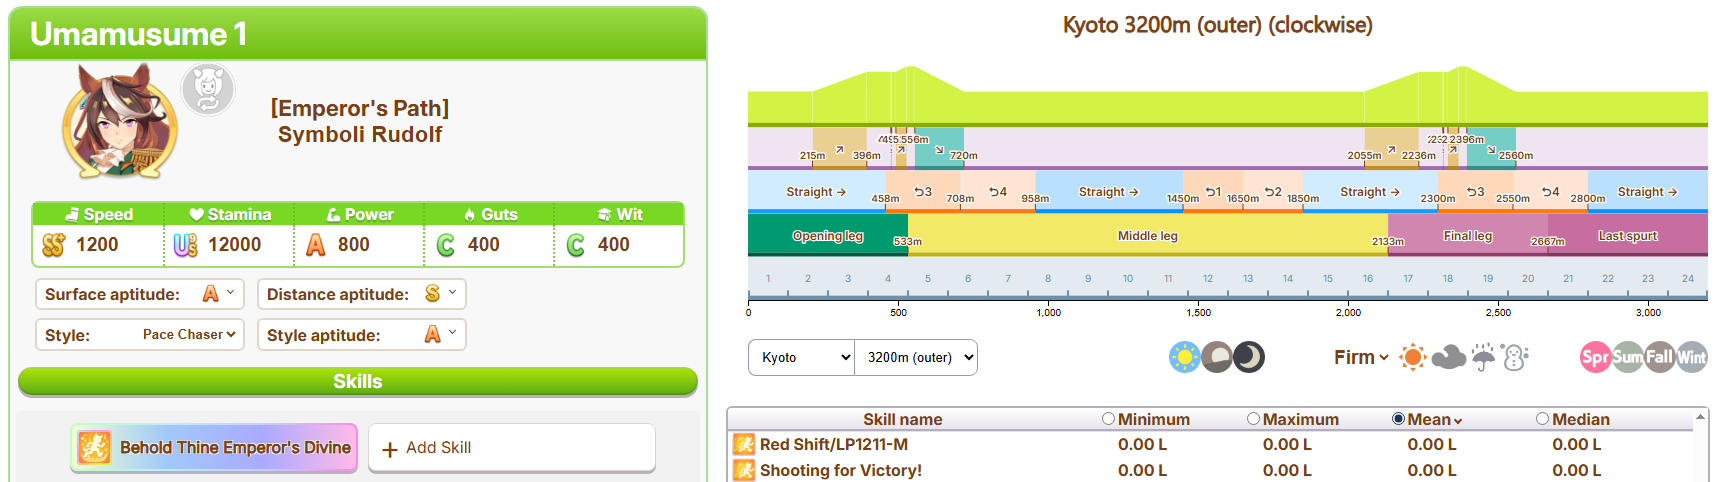Click the Red Shift/LP1211-M skill name
The width and height of the screenshot is (1720, 482).
[x=834, y=444]
